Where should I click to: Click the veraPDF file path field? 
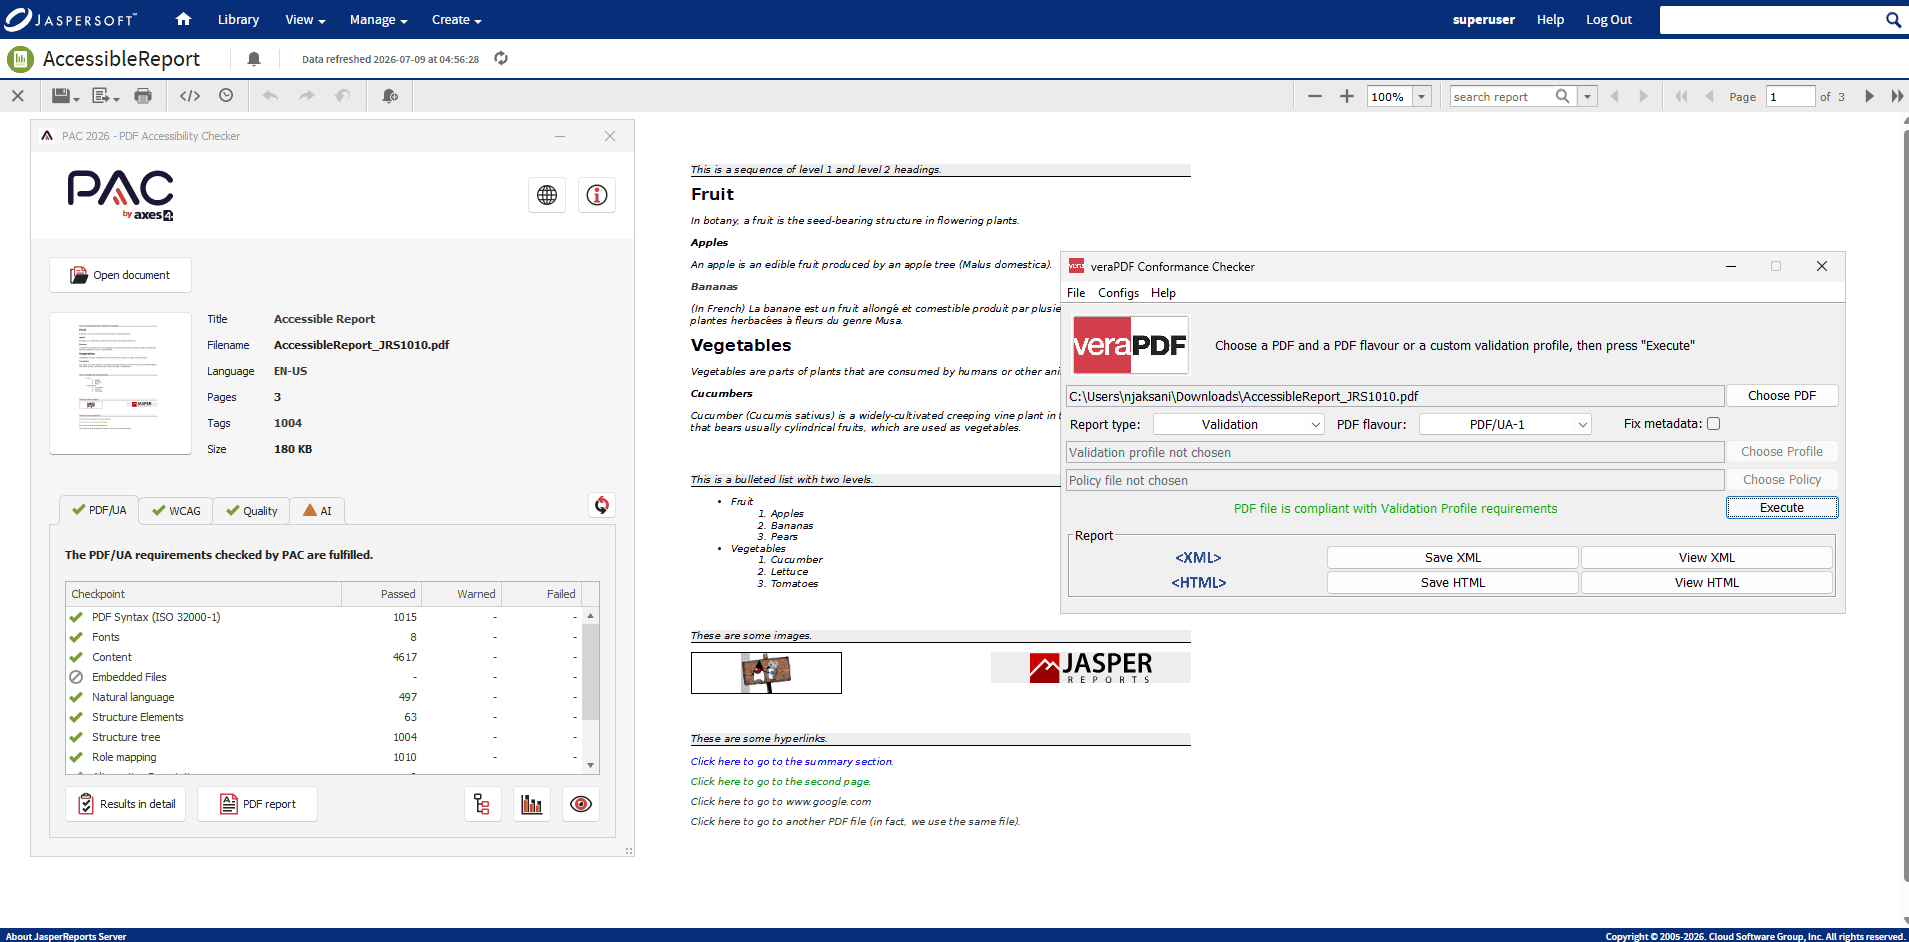(1395, 396)
